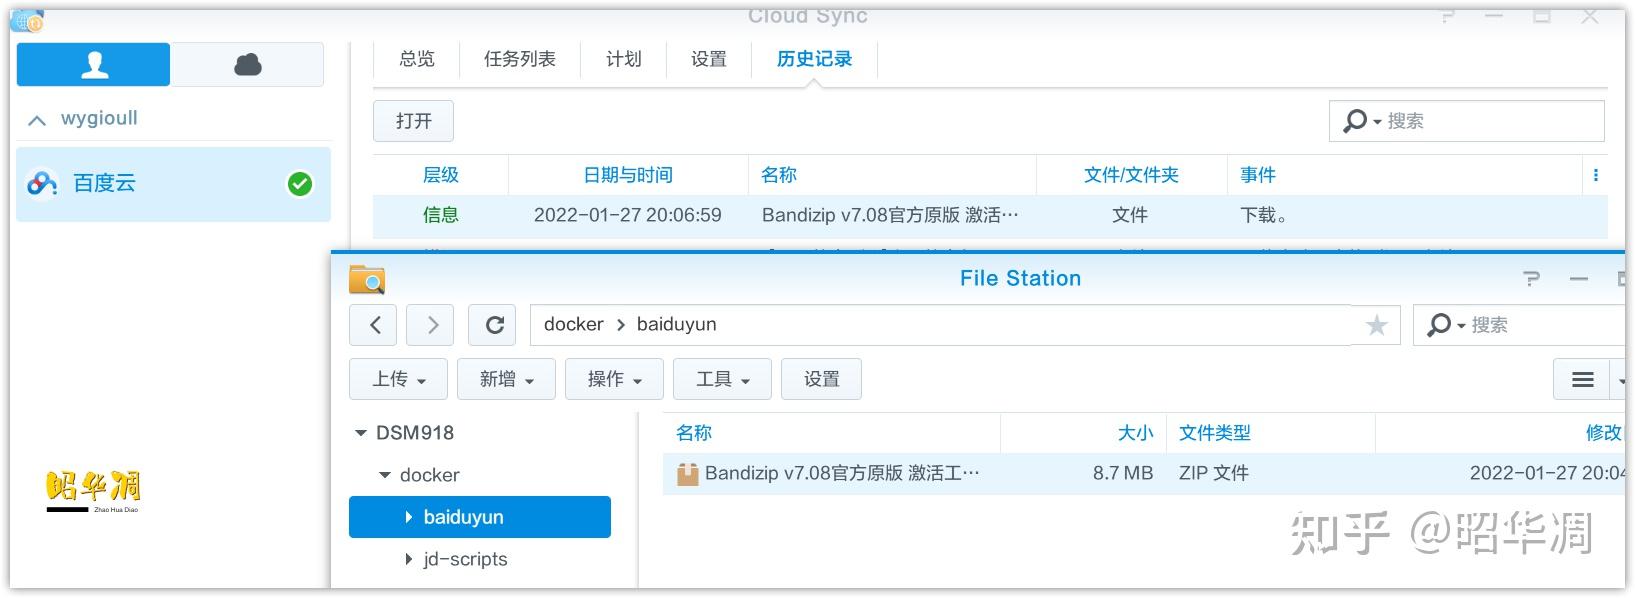Refresh the baiduyun folder listing
The height and width of the screenshot is (598, 1635).
click(493, 325)
